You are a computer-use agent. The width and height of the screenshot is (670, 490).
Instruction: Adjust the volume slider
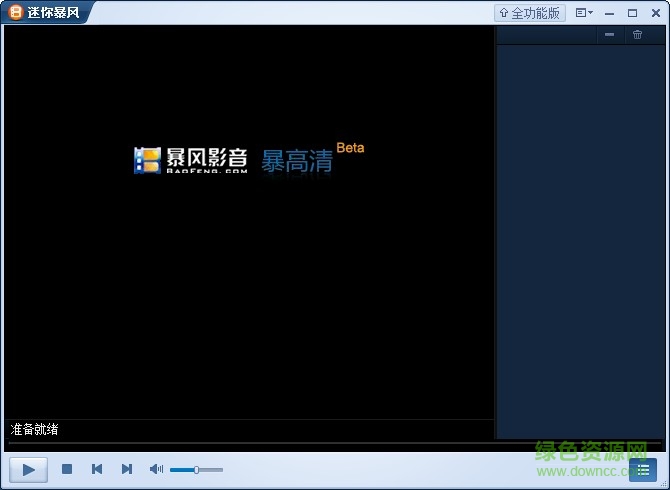click(197, 470)
